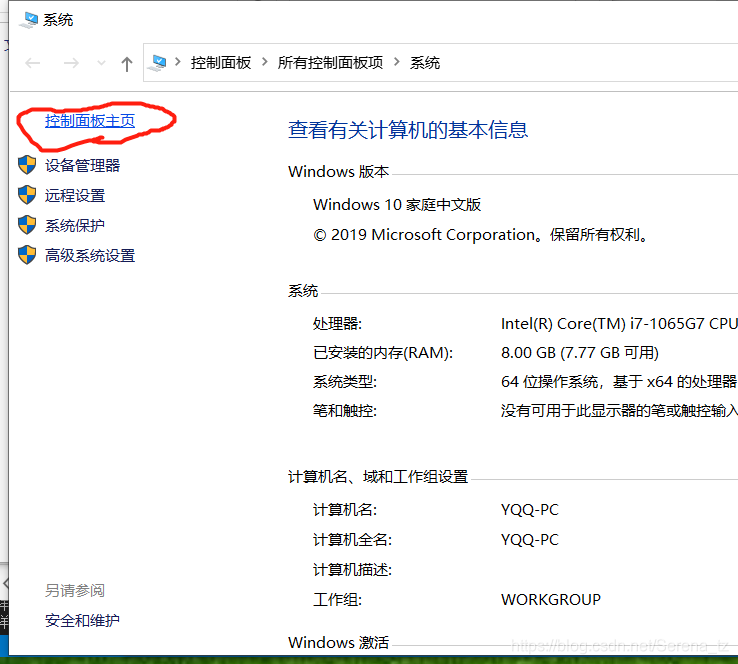Click the shield icon beside 系统保护
Viewport: 738px width, 664px height.
coord(27,225)
